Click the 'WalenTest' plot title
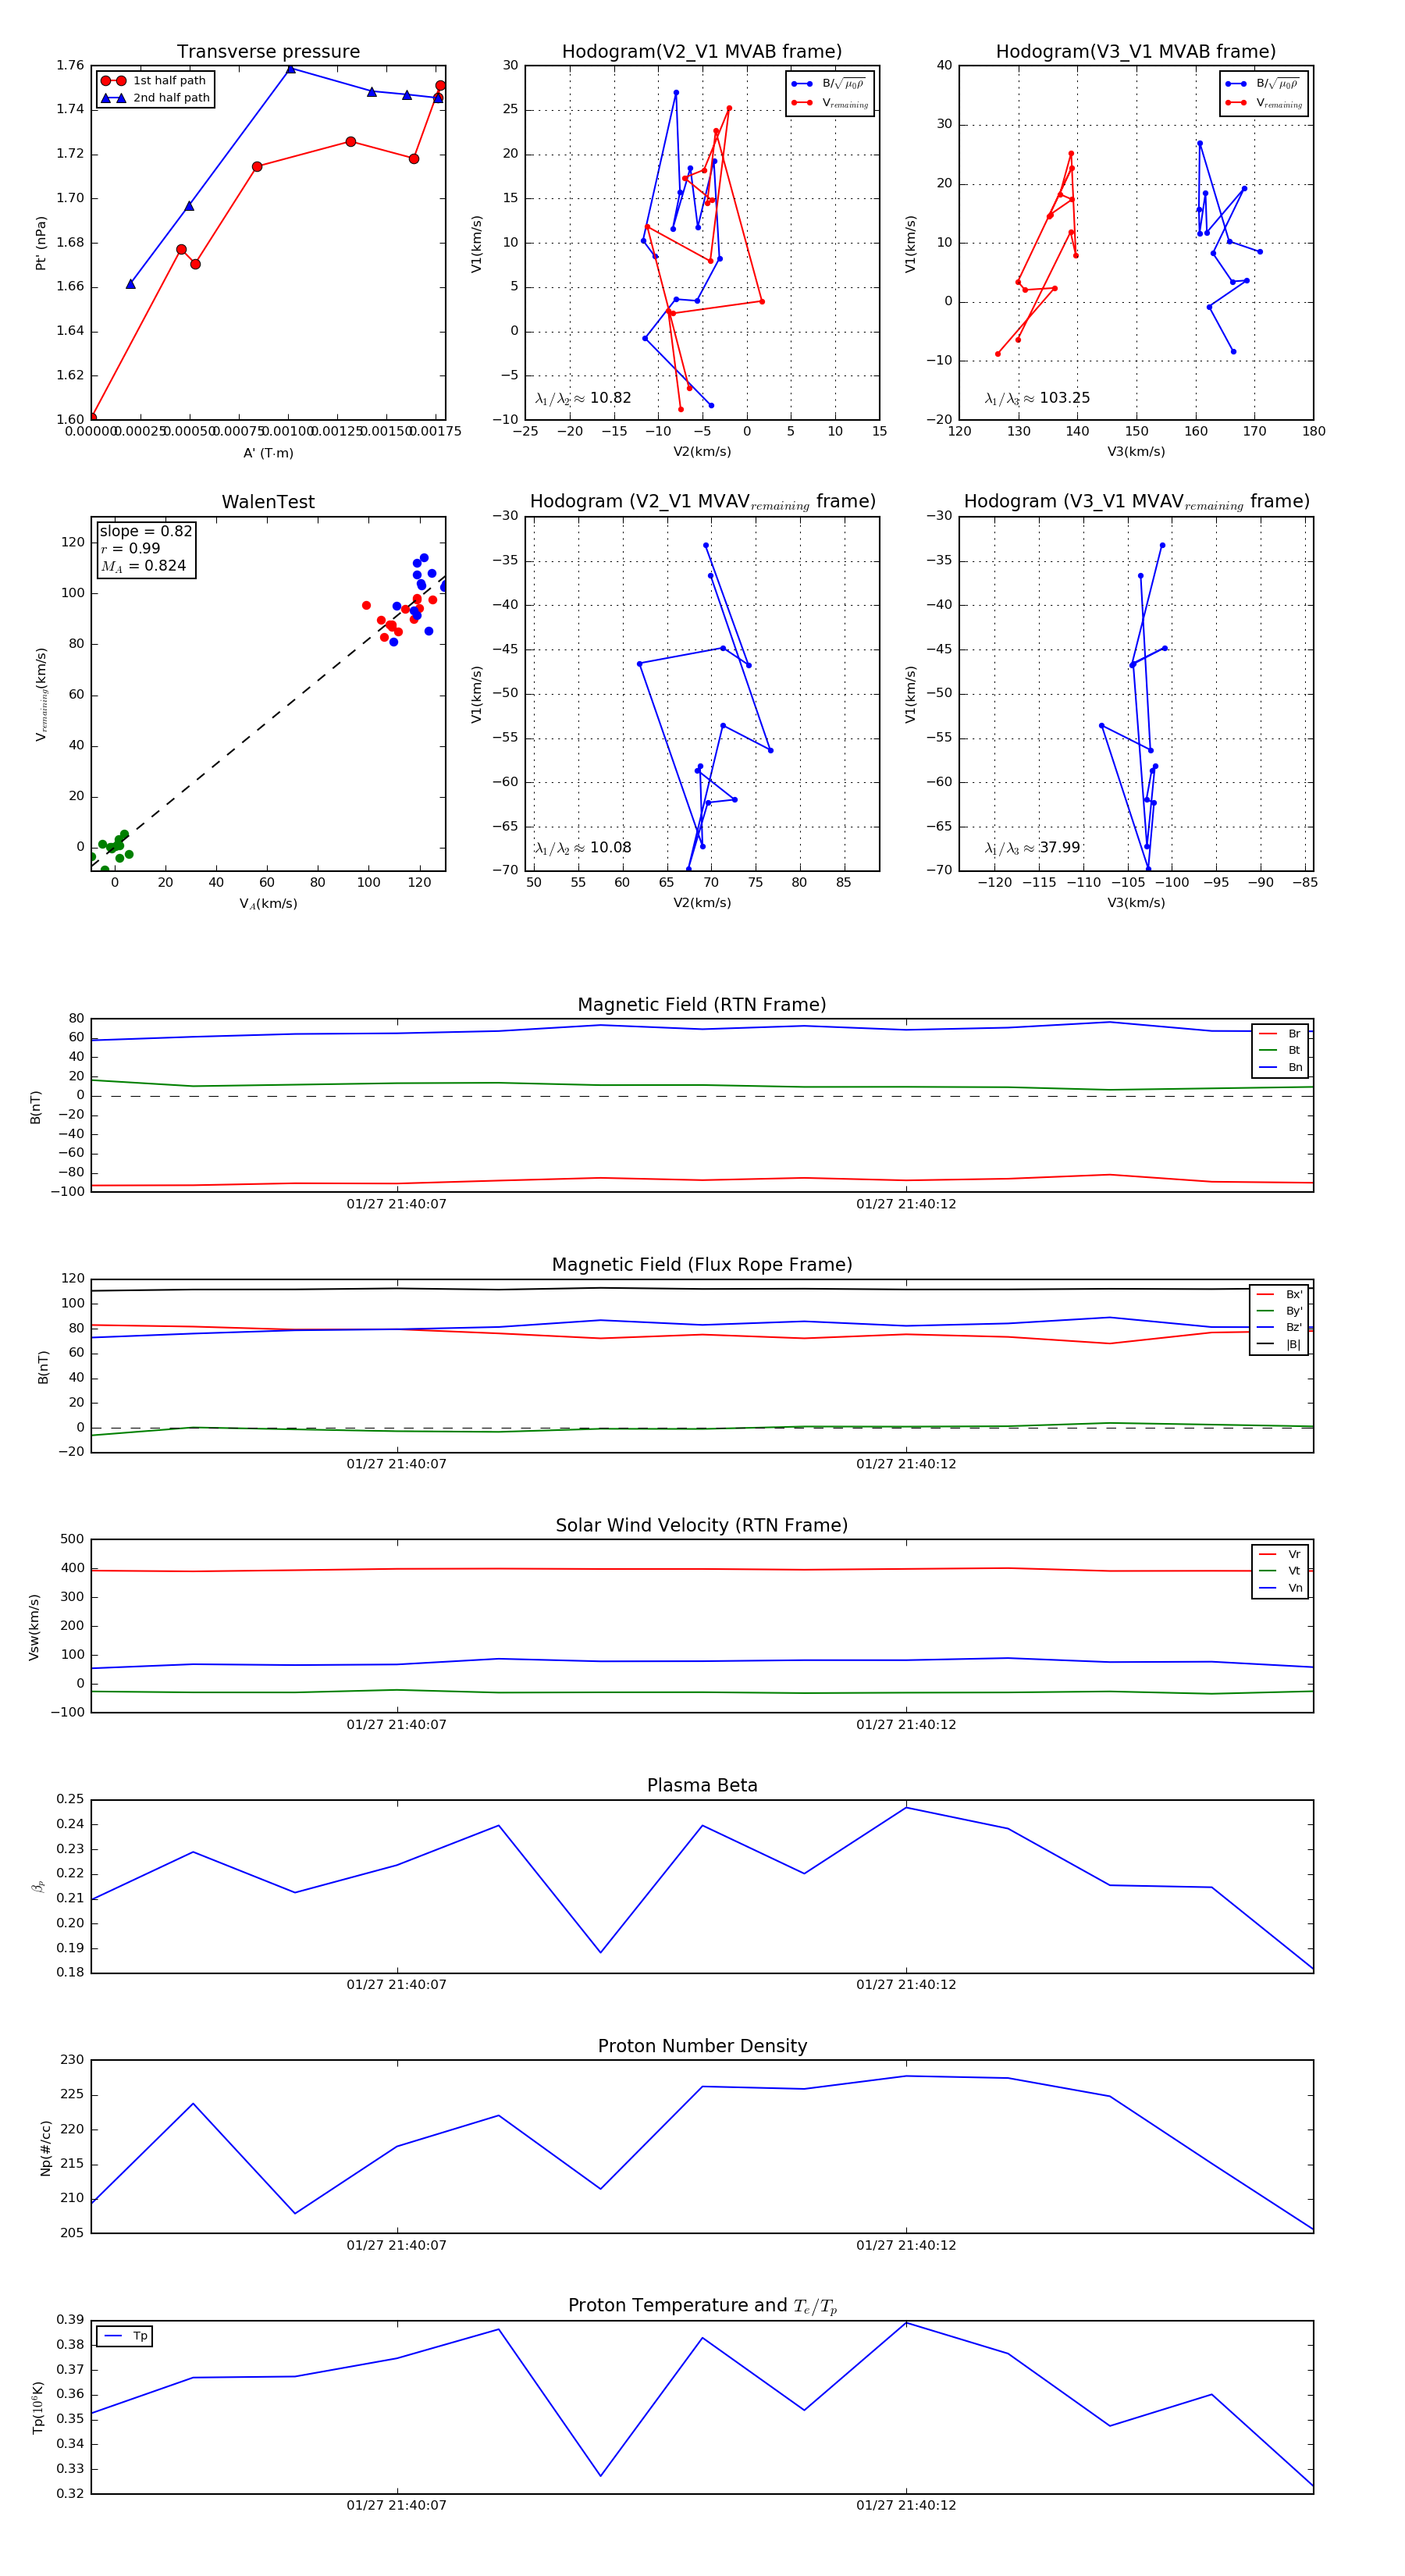This screenshot has height=2576, width=1405. 268,502
